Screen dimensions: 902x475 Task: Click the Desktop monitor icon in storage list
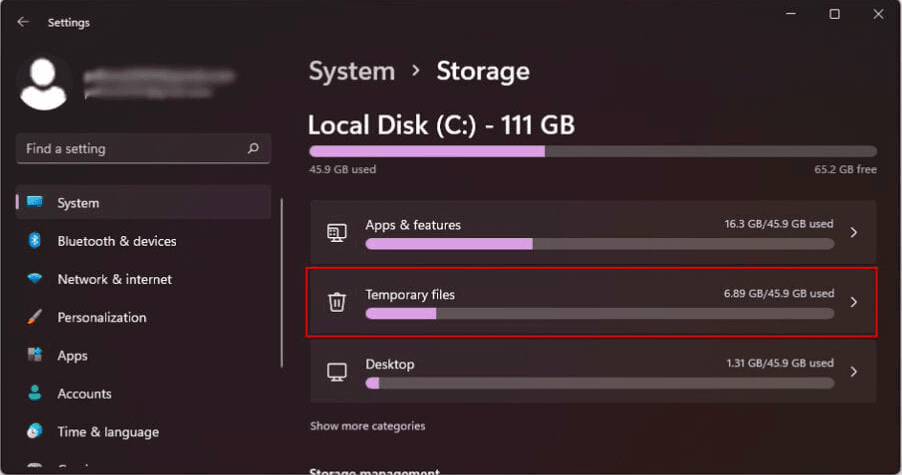click(337, 371)
